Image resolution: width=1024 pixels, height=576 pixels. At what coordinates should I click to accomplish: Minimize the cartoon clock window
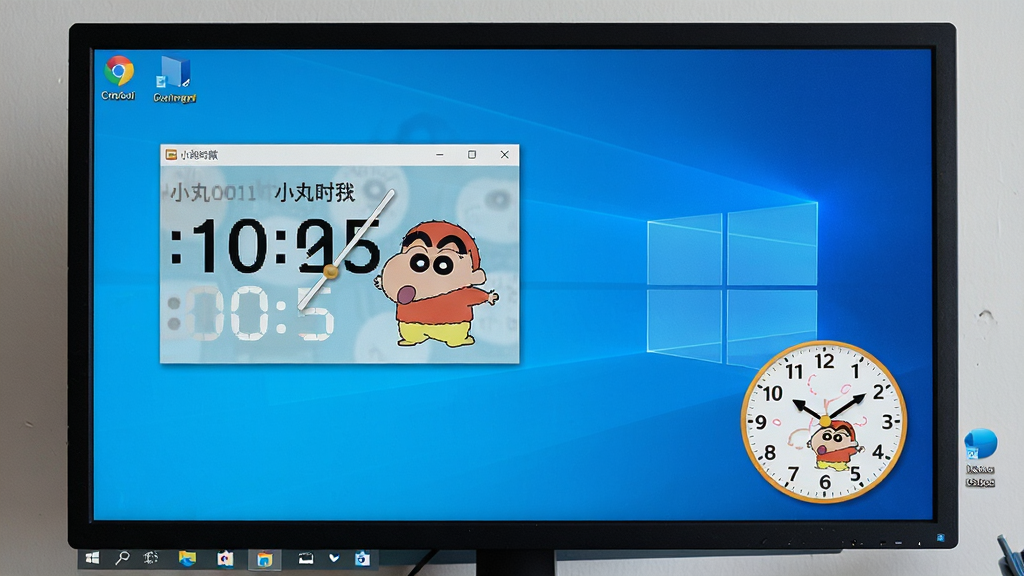[x=440, y=155]
